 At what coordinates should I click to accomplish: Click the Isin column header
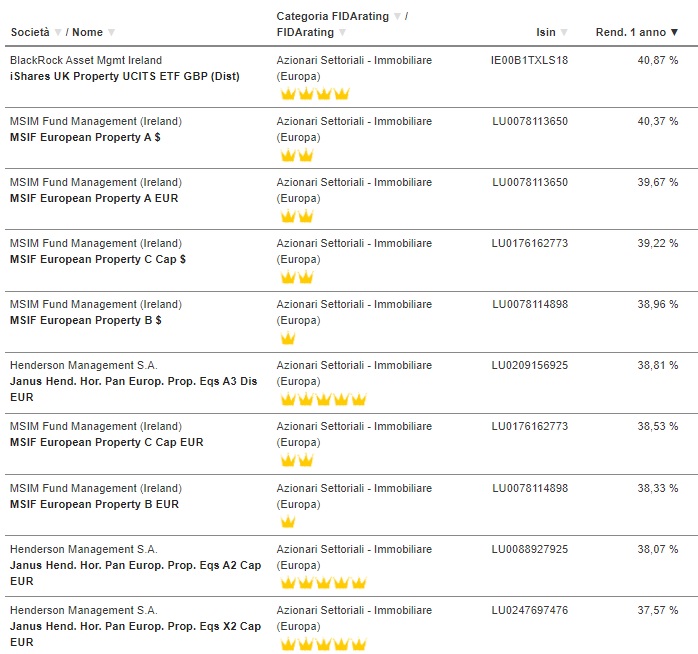point(546,32)
